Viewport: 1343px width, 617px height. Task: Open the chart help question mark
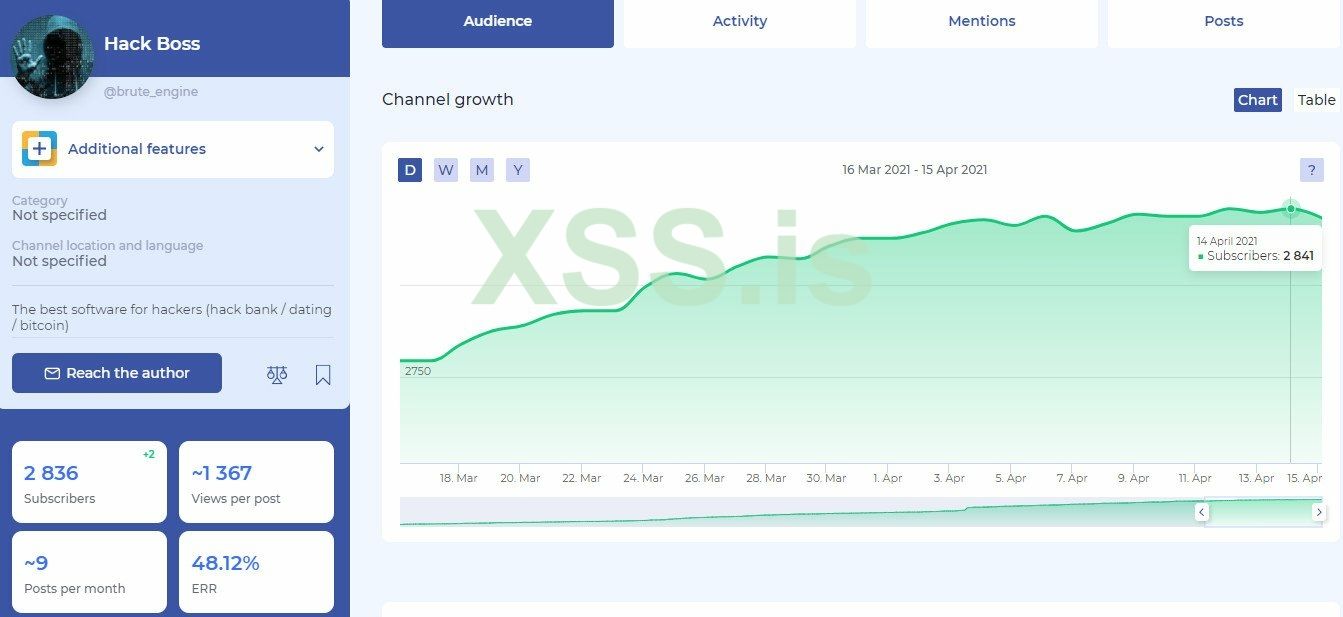1311,170
